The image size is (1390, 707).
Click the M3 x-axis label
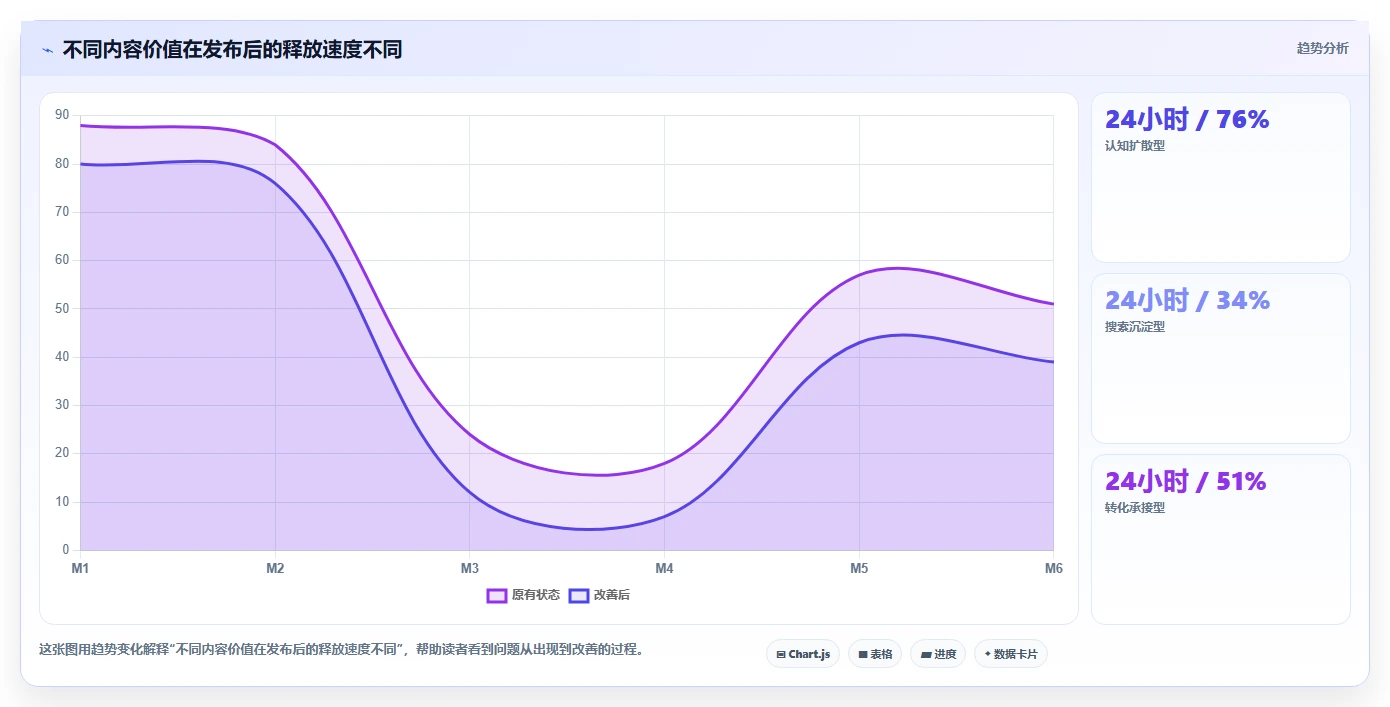click(x=470, y=568)
